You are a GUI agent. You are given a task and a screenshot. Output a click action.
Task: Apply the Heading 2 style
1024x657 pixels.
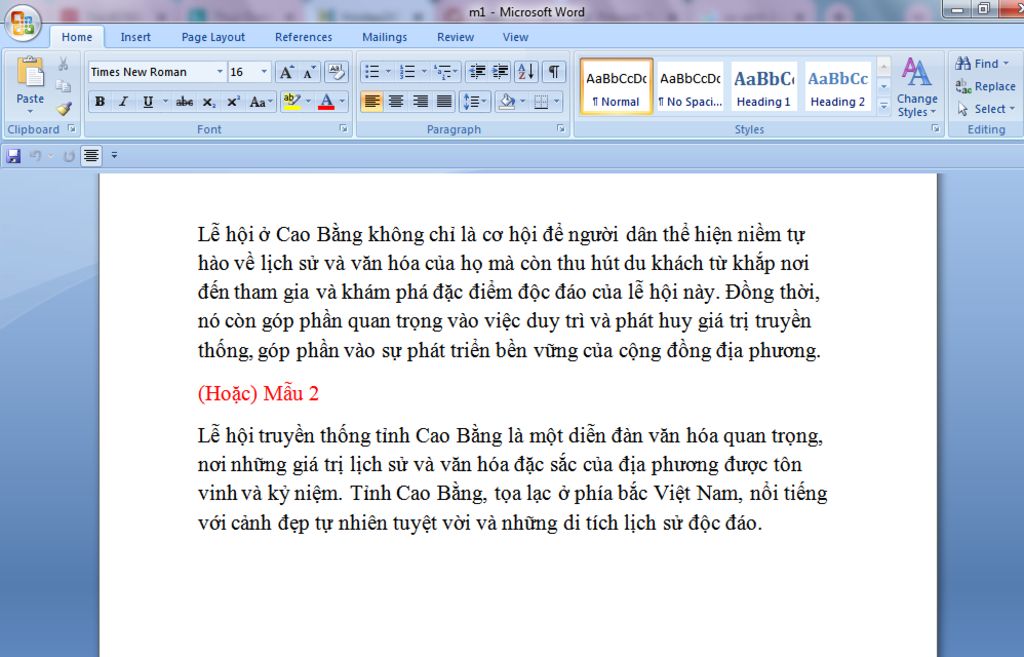(x=837, y=86)
